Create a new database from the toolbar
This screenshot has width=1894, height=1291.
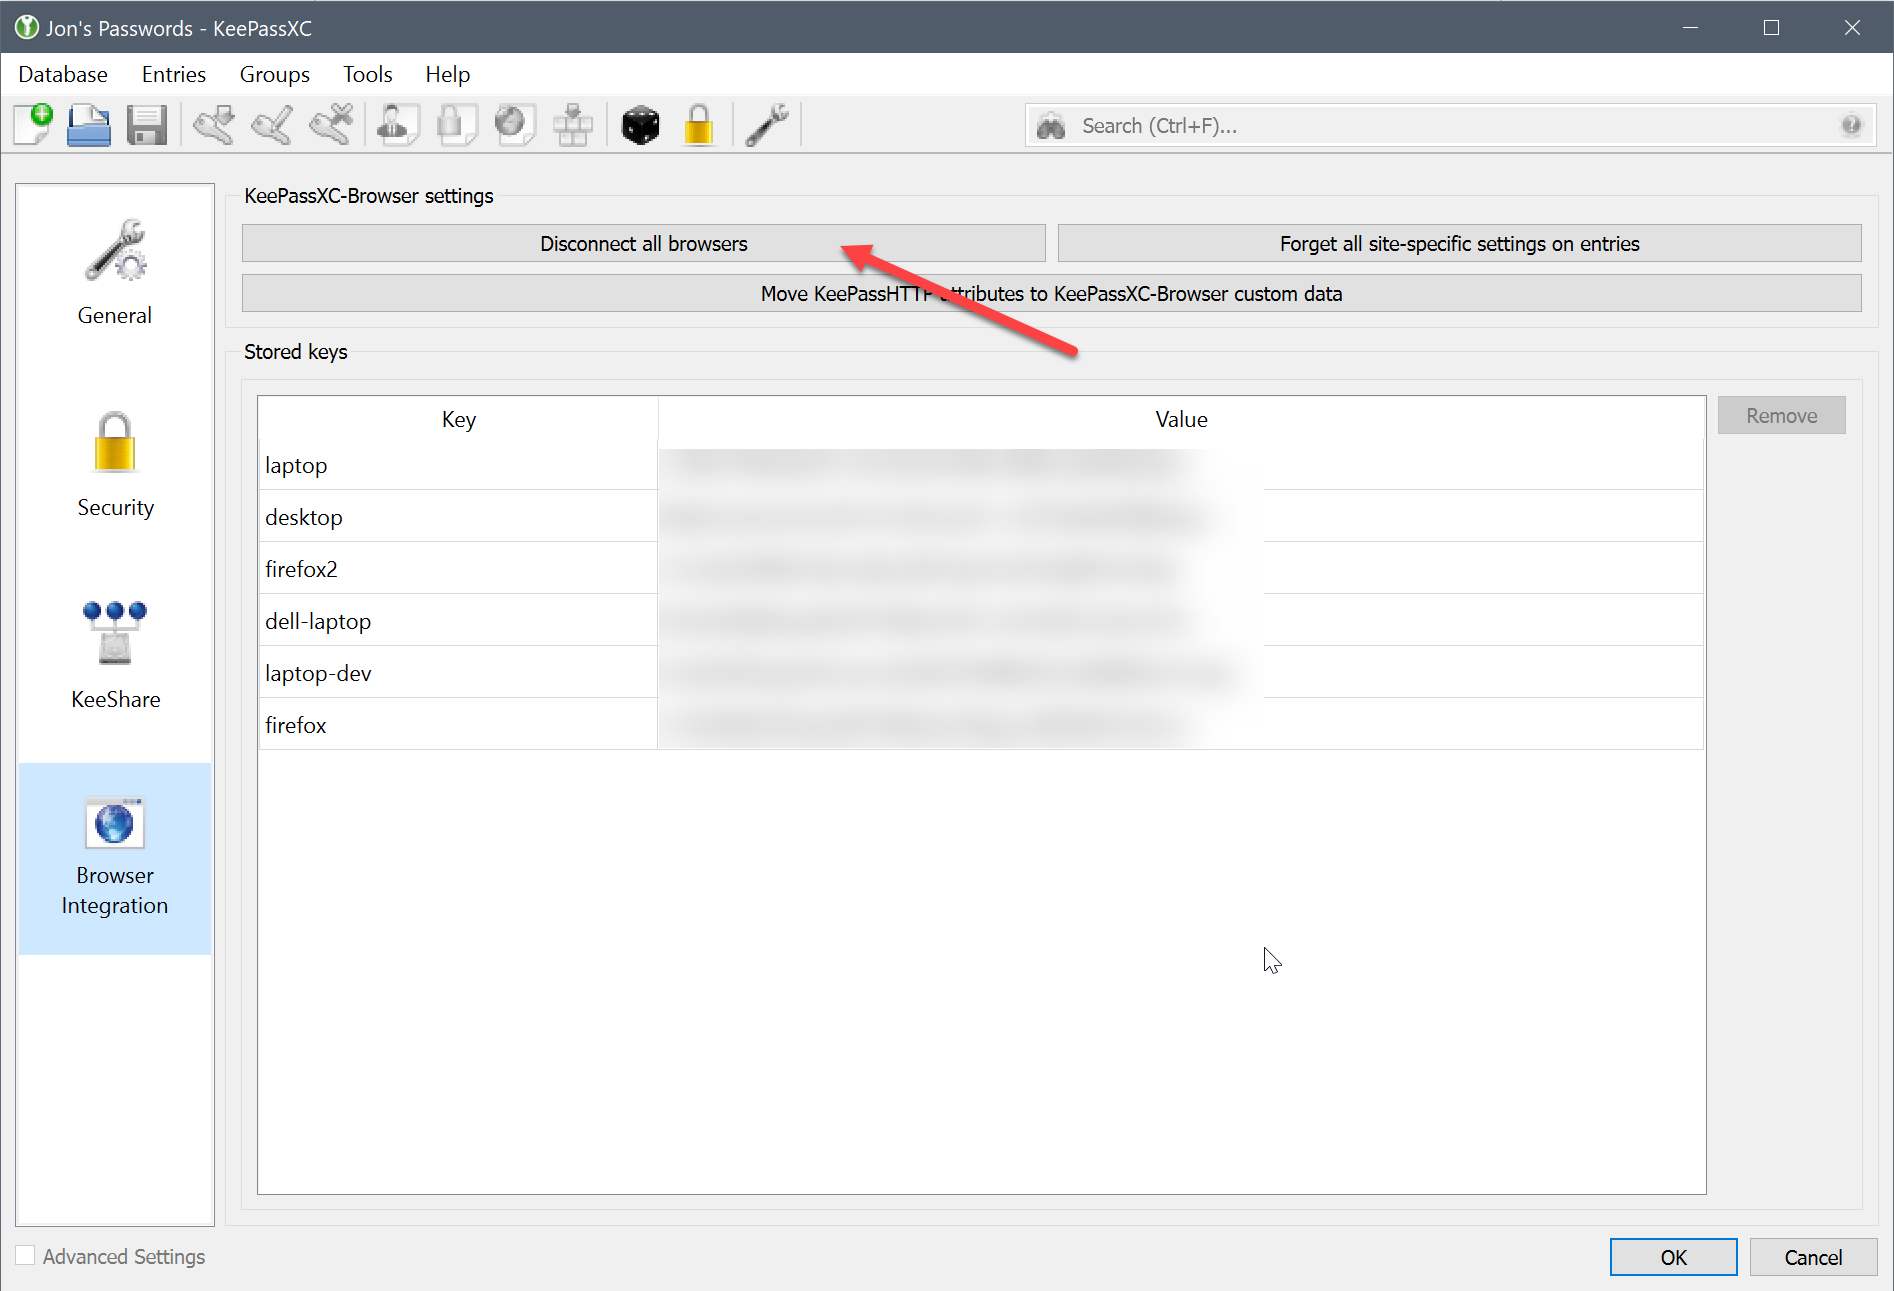[33, 123]
